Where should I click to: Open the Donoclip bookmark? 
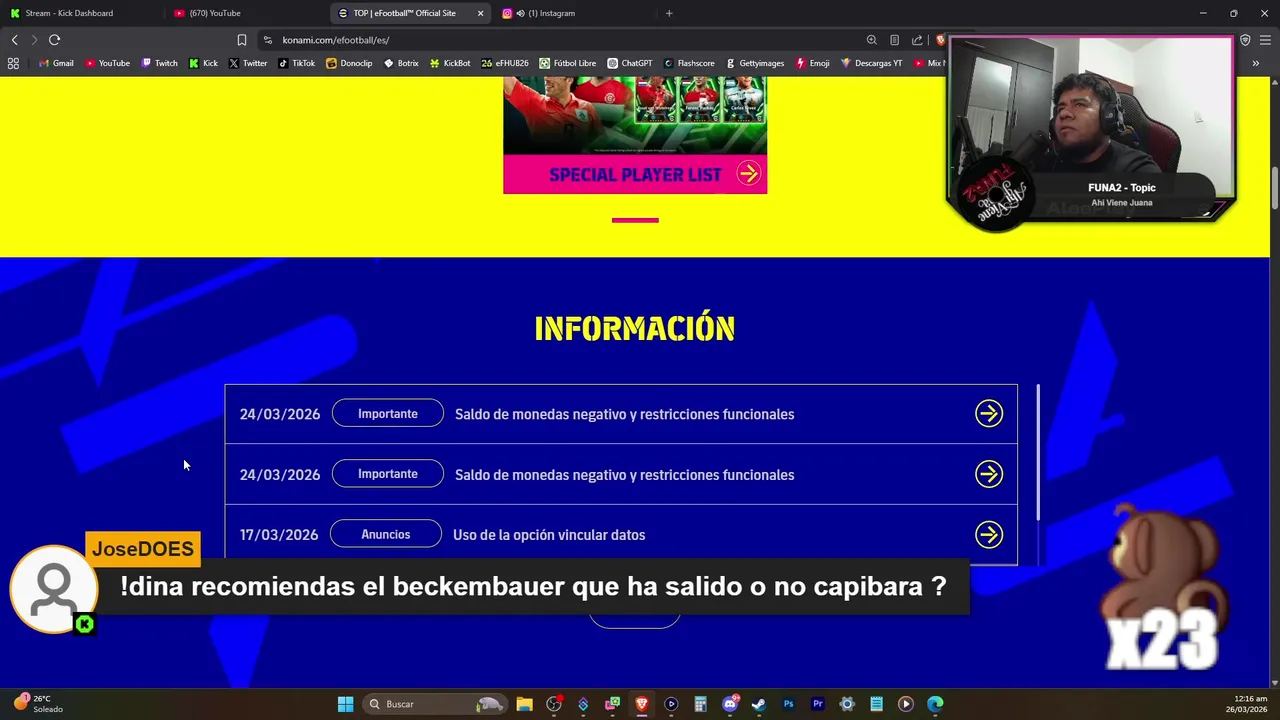(349, 63)
